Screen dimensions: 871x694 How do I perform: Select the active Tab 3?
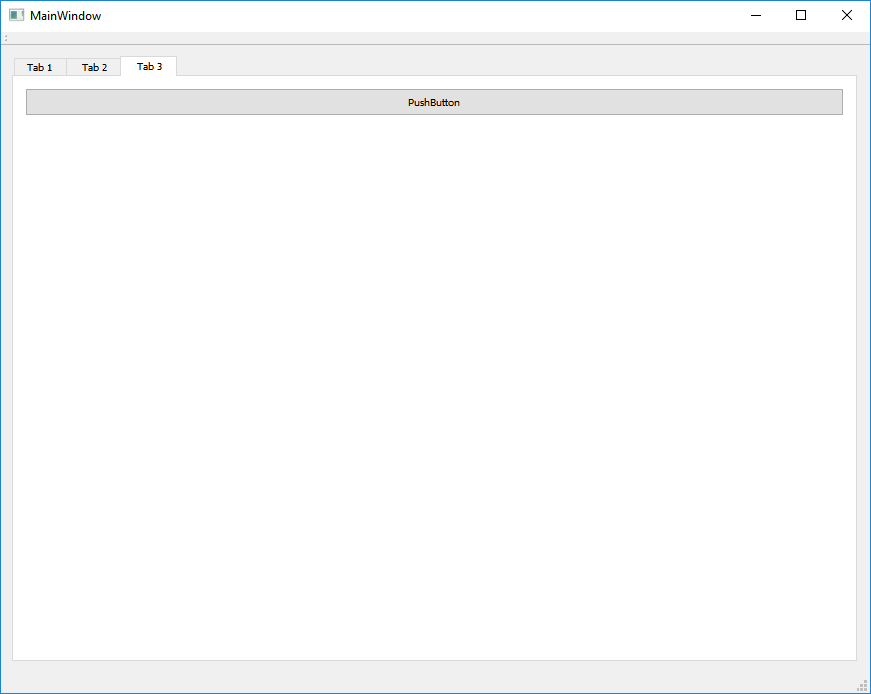tap(149, 66)
